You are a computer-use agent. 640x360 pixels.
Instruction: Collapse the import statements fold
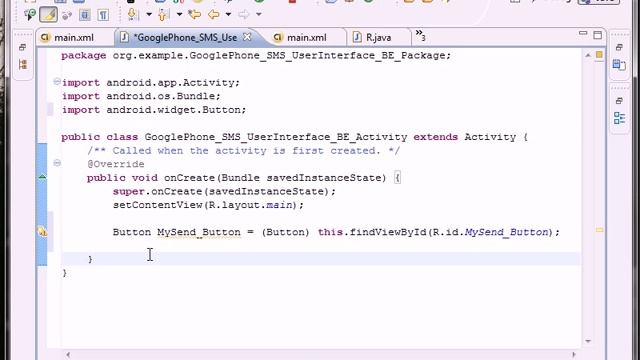point(57,82)
